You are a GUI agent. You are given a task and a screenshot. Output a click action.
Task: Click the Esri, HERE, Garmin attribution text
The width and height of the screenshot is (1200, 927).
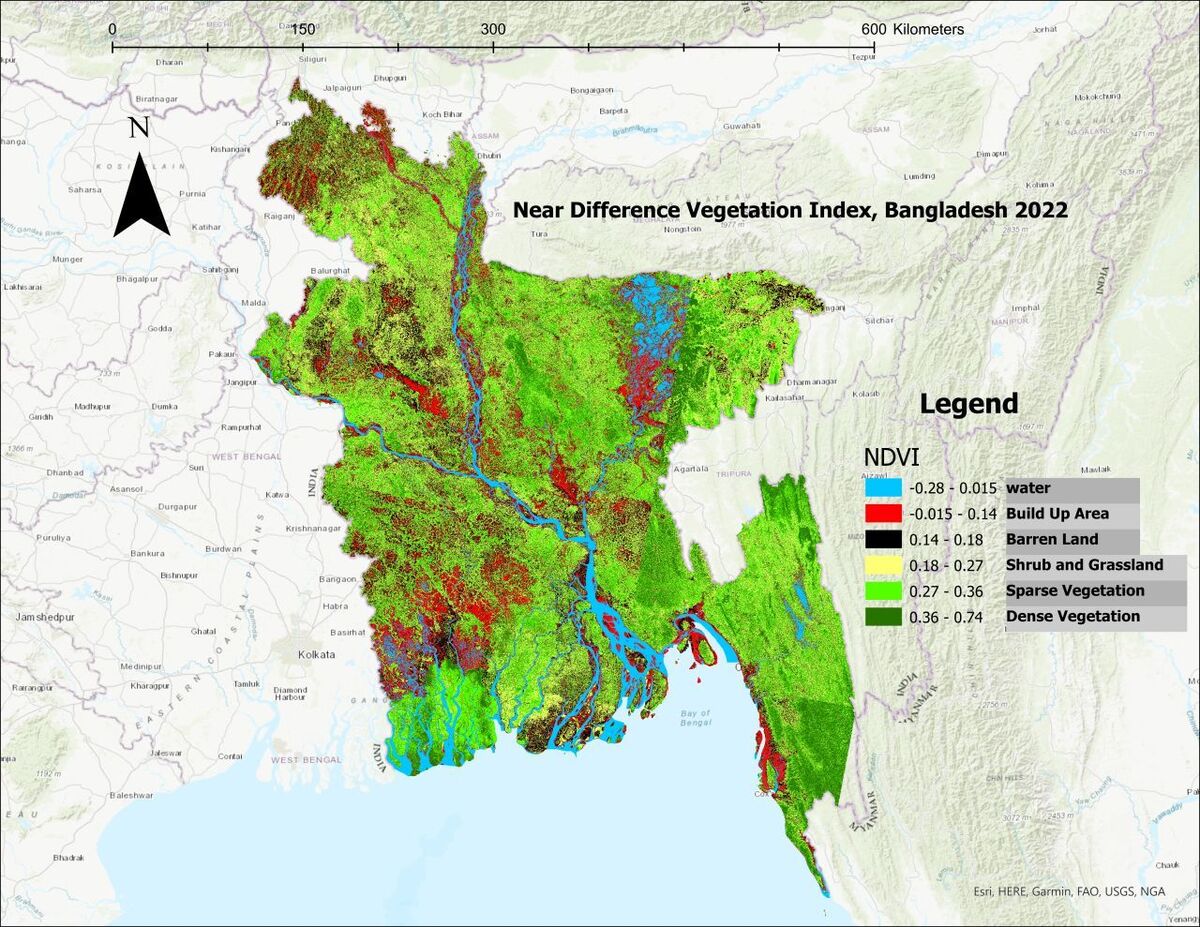(x=1068, y=892)
